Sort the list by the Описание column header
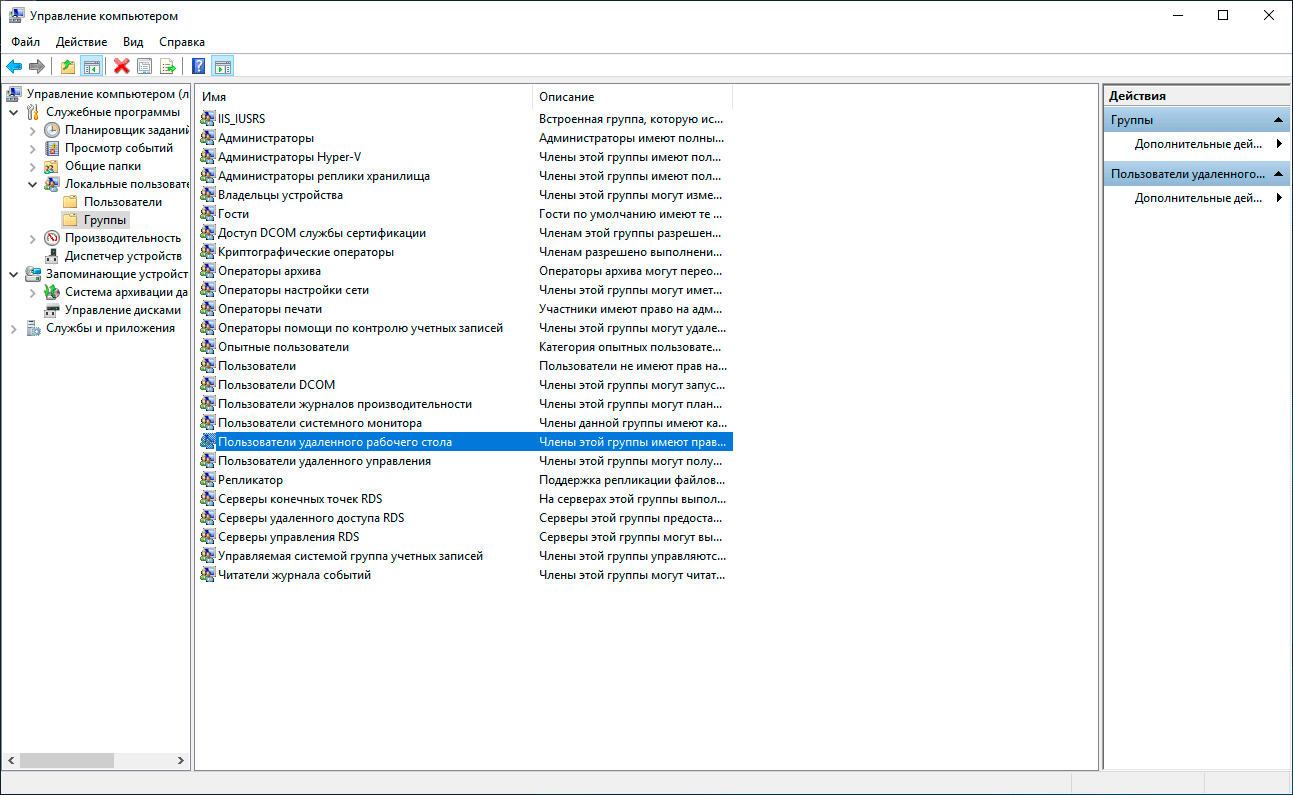 [633, 97]
